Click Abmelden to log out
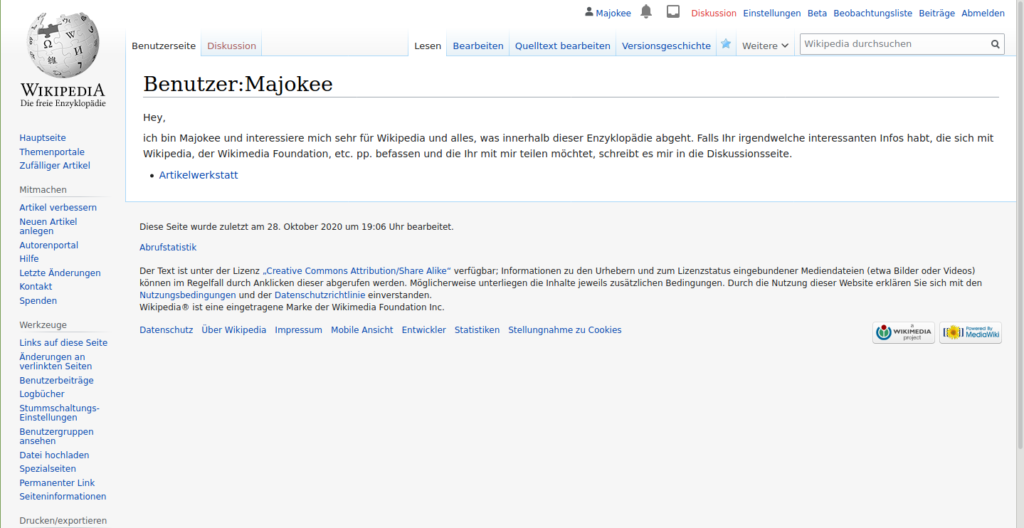The width and height of the screenshot is (1024, 528). (983, 13)
